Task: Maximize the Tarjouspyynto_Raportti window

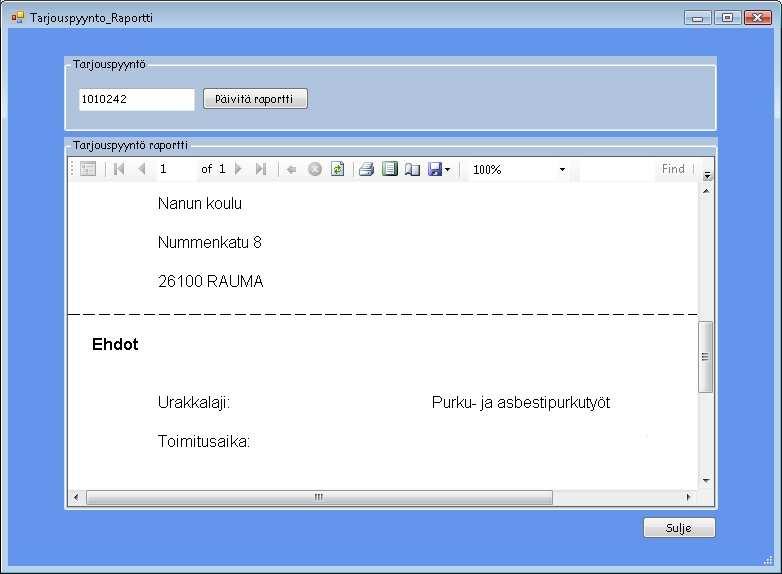Action: tap(727, 18)
